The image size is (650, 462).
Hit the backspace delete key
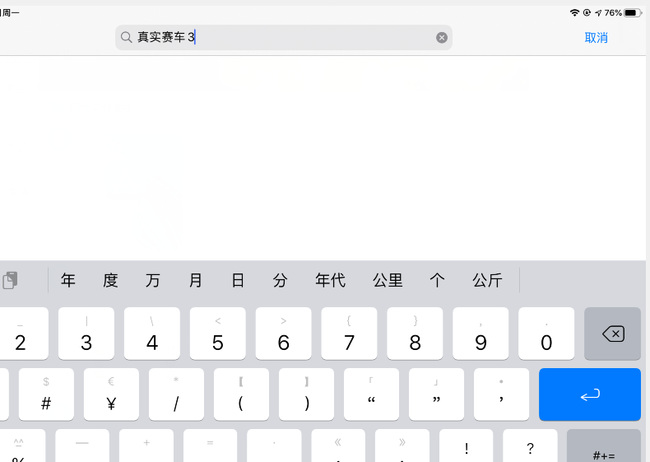click(612, 333)
